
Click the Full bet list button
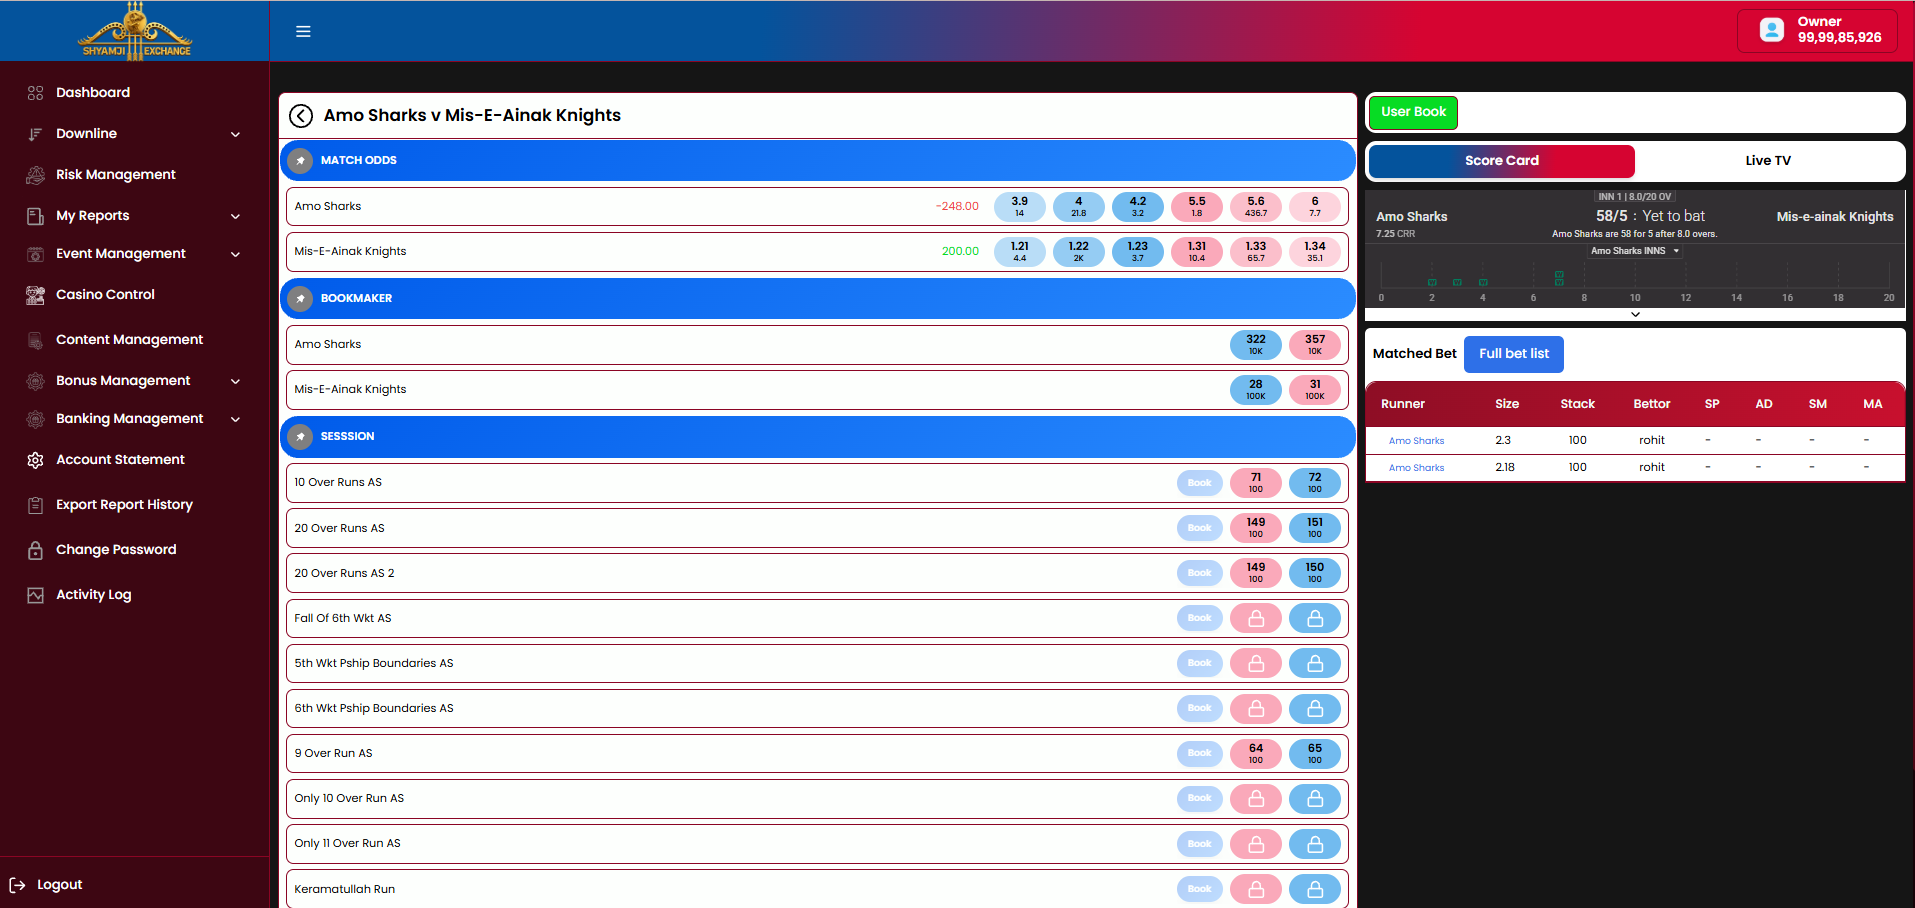[x=1513, y=354]
